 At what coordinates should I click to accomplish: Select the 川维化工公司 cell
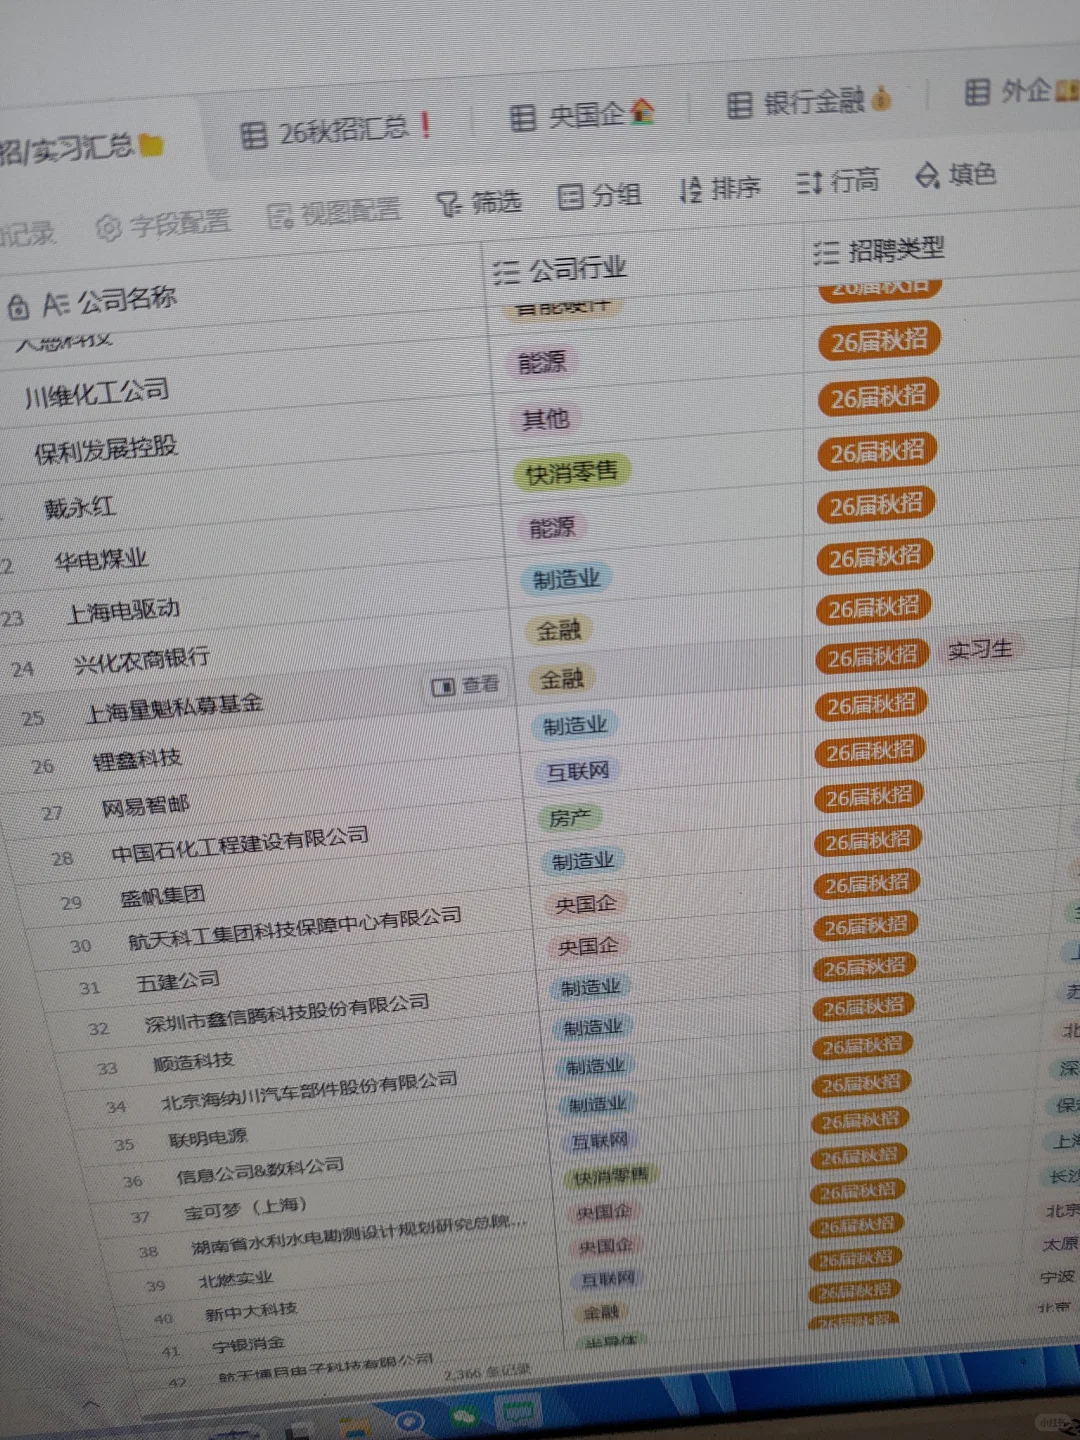tap(97, 392)
